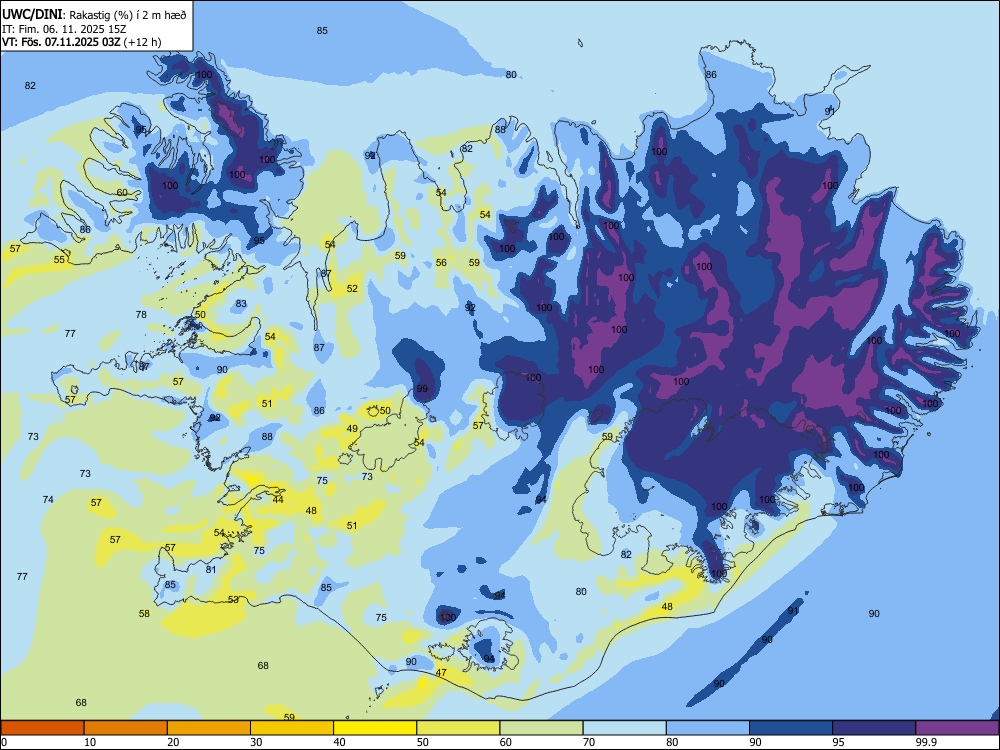Click the map humidity value "47"
The width and height of the screenshot is (1000, 750).
pos(441,672)
